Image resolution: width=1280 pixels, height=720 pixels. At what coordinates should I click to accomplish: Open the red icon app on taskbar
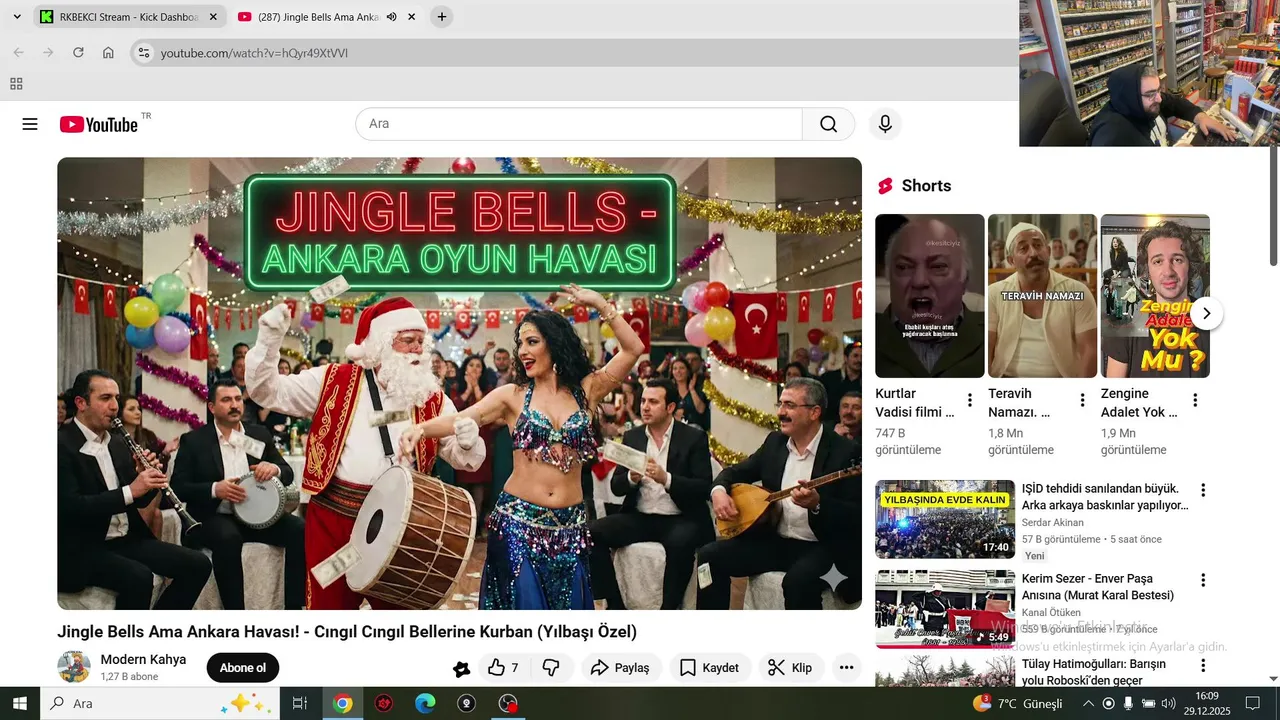(x=384, y=703)
